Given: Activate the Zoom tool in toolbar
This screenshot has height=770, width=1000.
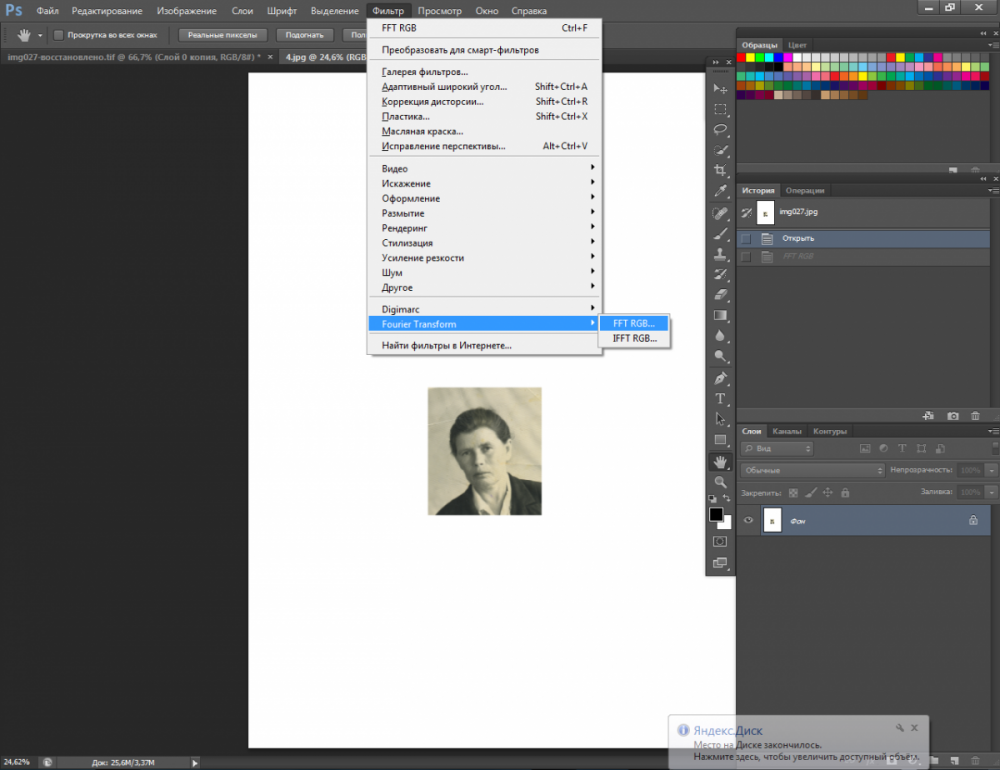Looking at the screenshot, I should [720, 482].
